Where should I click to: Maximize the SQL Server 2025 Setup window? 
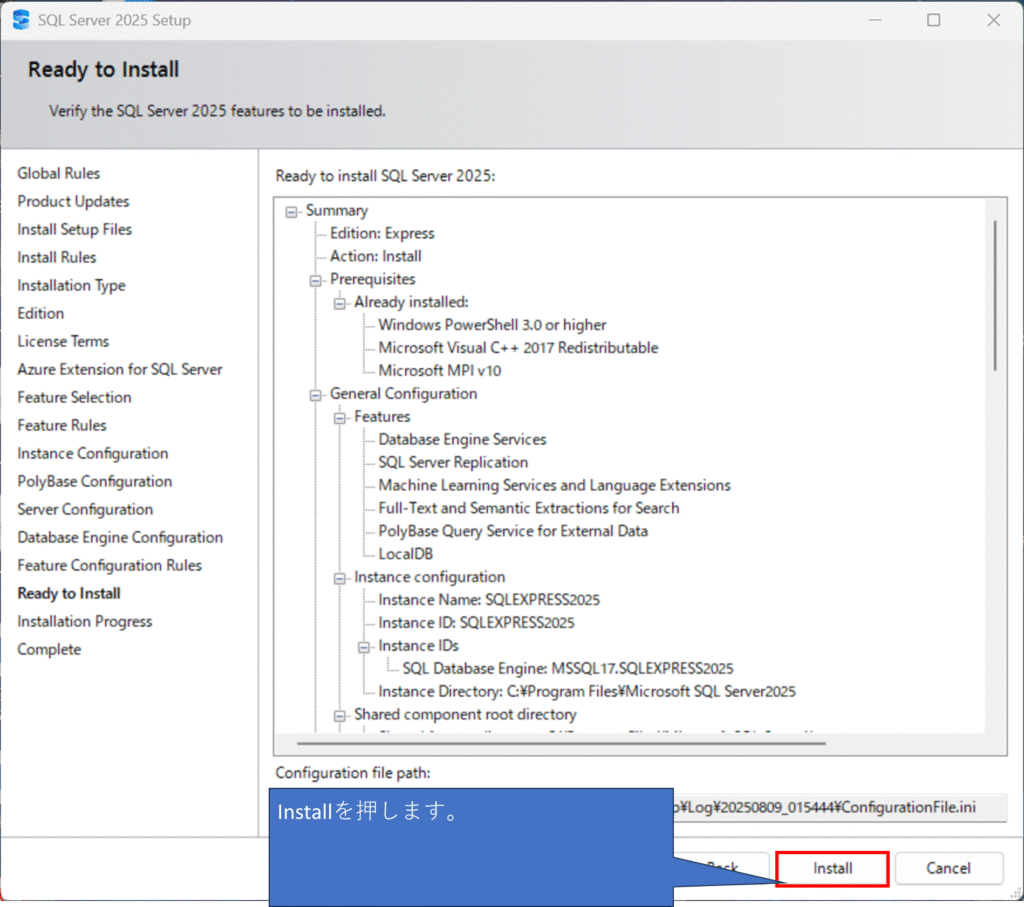pos(934,20)
